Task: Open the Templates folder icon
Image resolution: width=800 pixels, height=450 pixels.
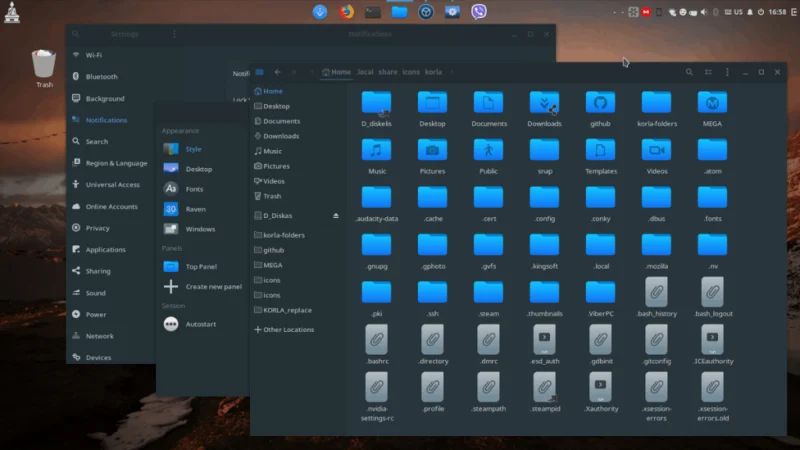Action: [x=600, y=150]
